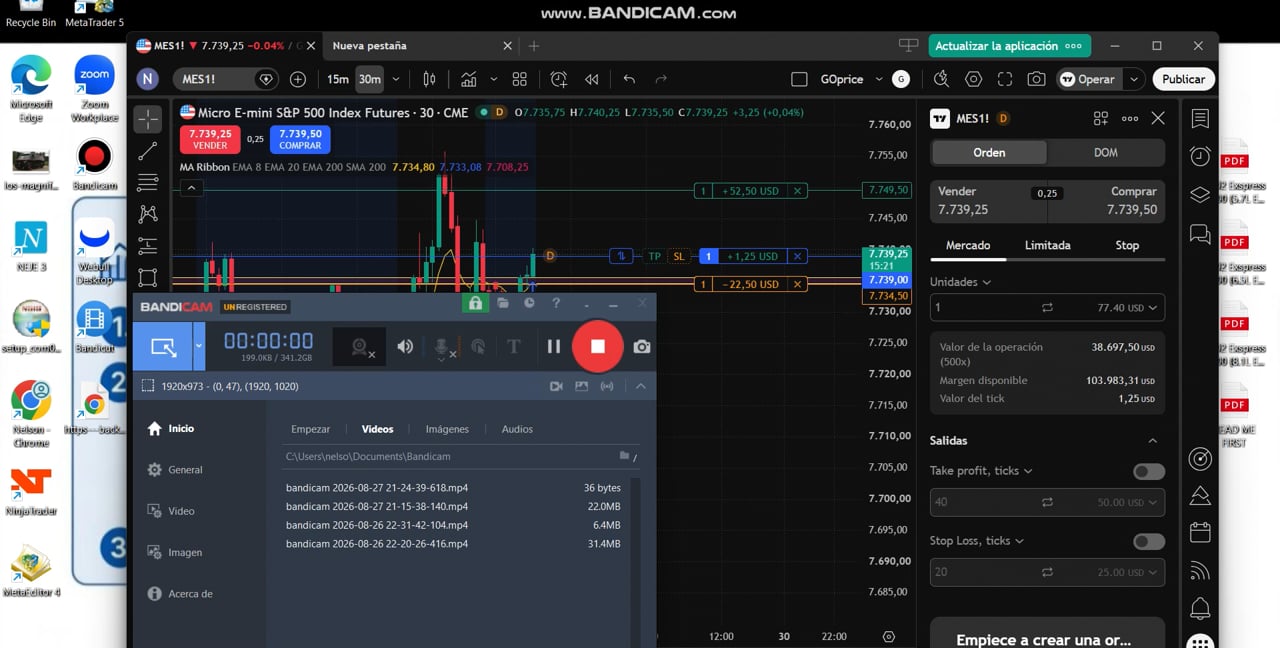Image resolution: width=1280 pixels, height=648 pixels.
Task: Enable the Take profit toggle
Action: click(x=1149, y=471)
